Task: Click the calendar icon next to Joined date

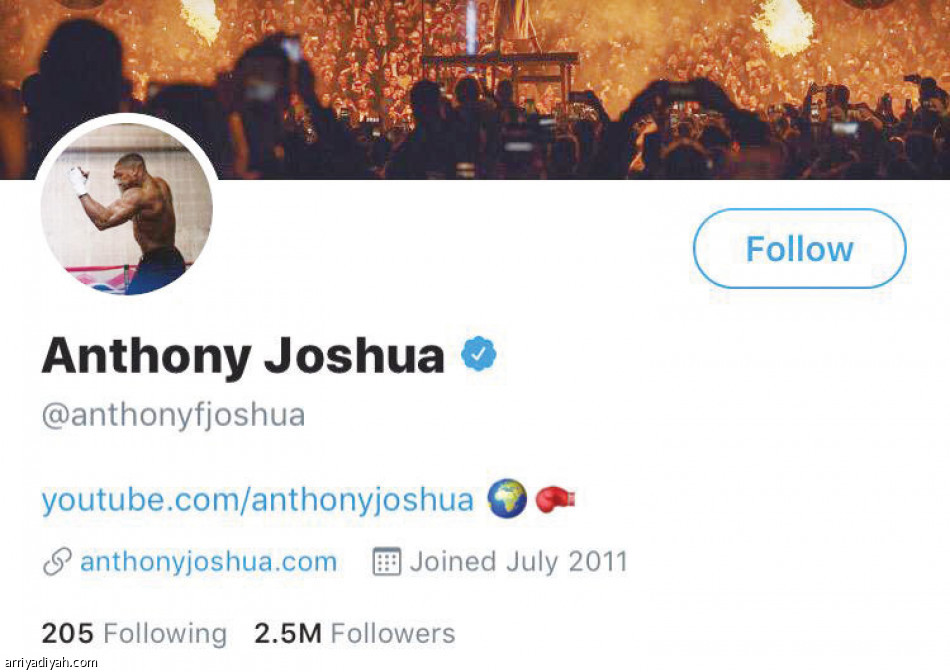Action: point(386,562)
